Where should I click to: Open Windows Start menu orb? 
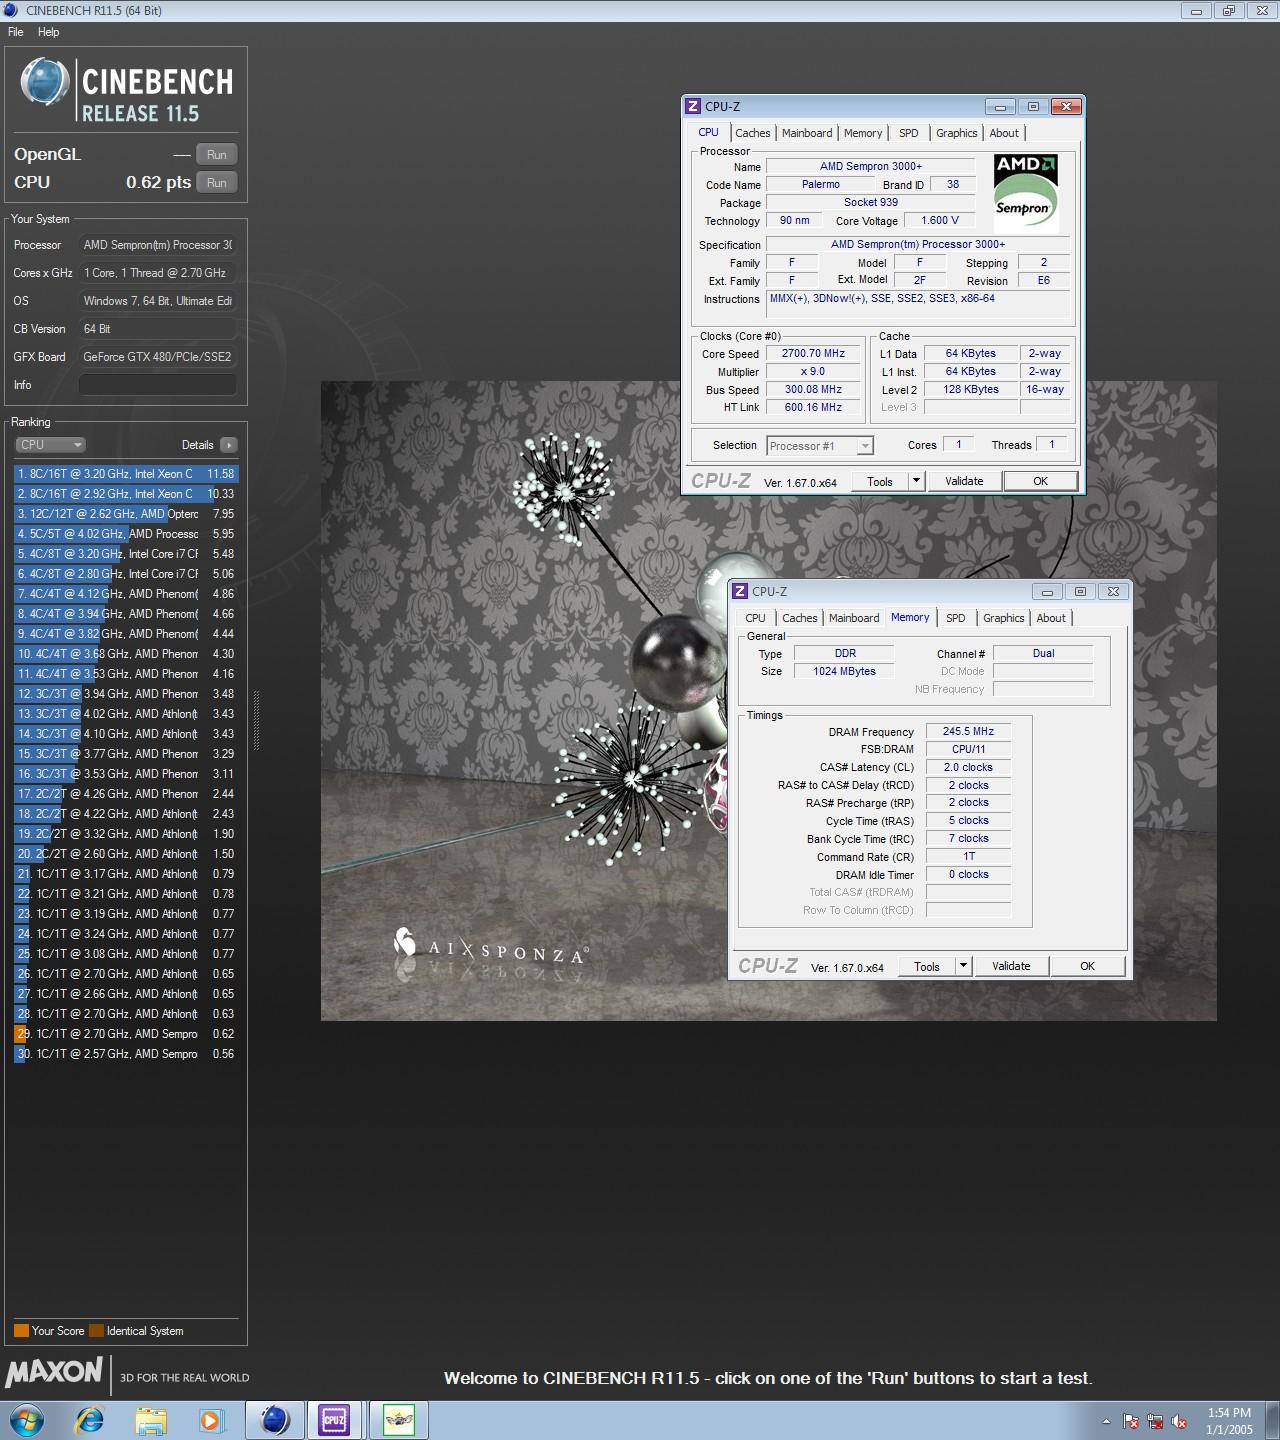(27, 1420)
